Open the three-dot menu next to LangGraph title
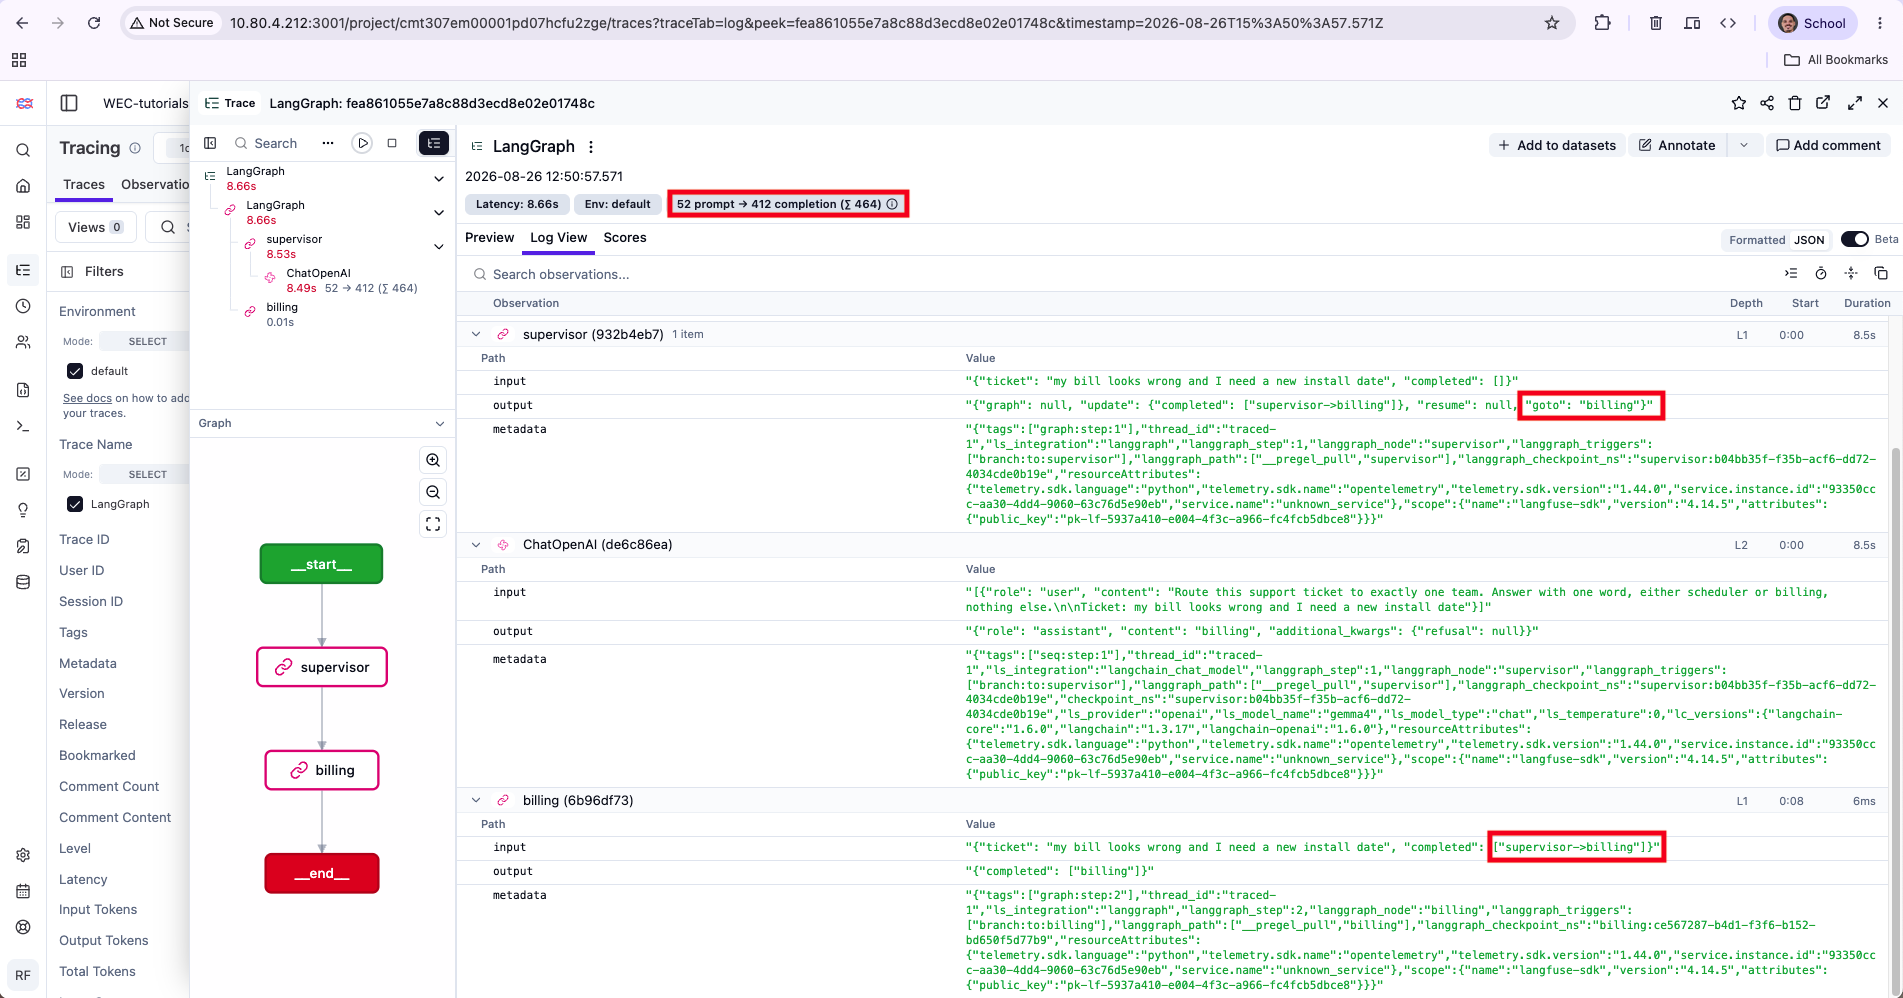Screen dimensions: 1903x998 click(x=591, y=147)
